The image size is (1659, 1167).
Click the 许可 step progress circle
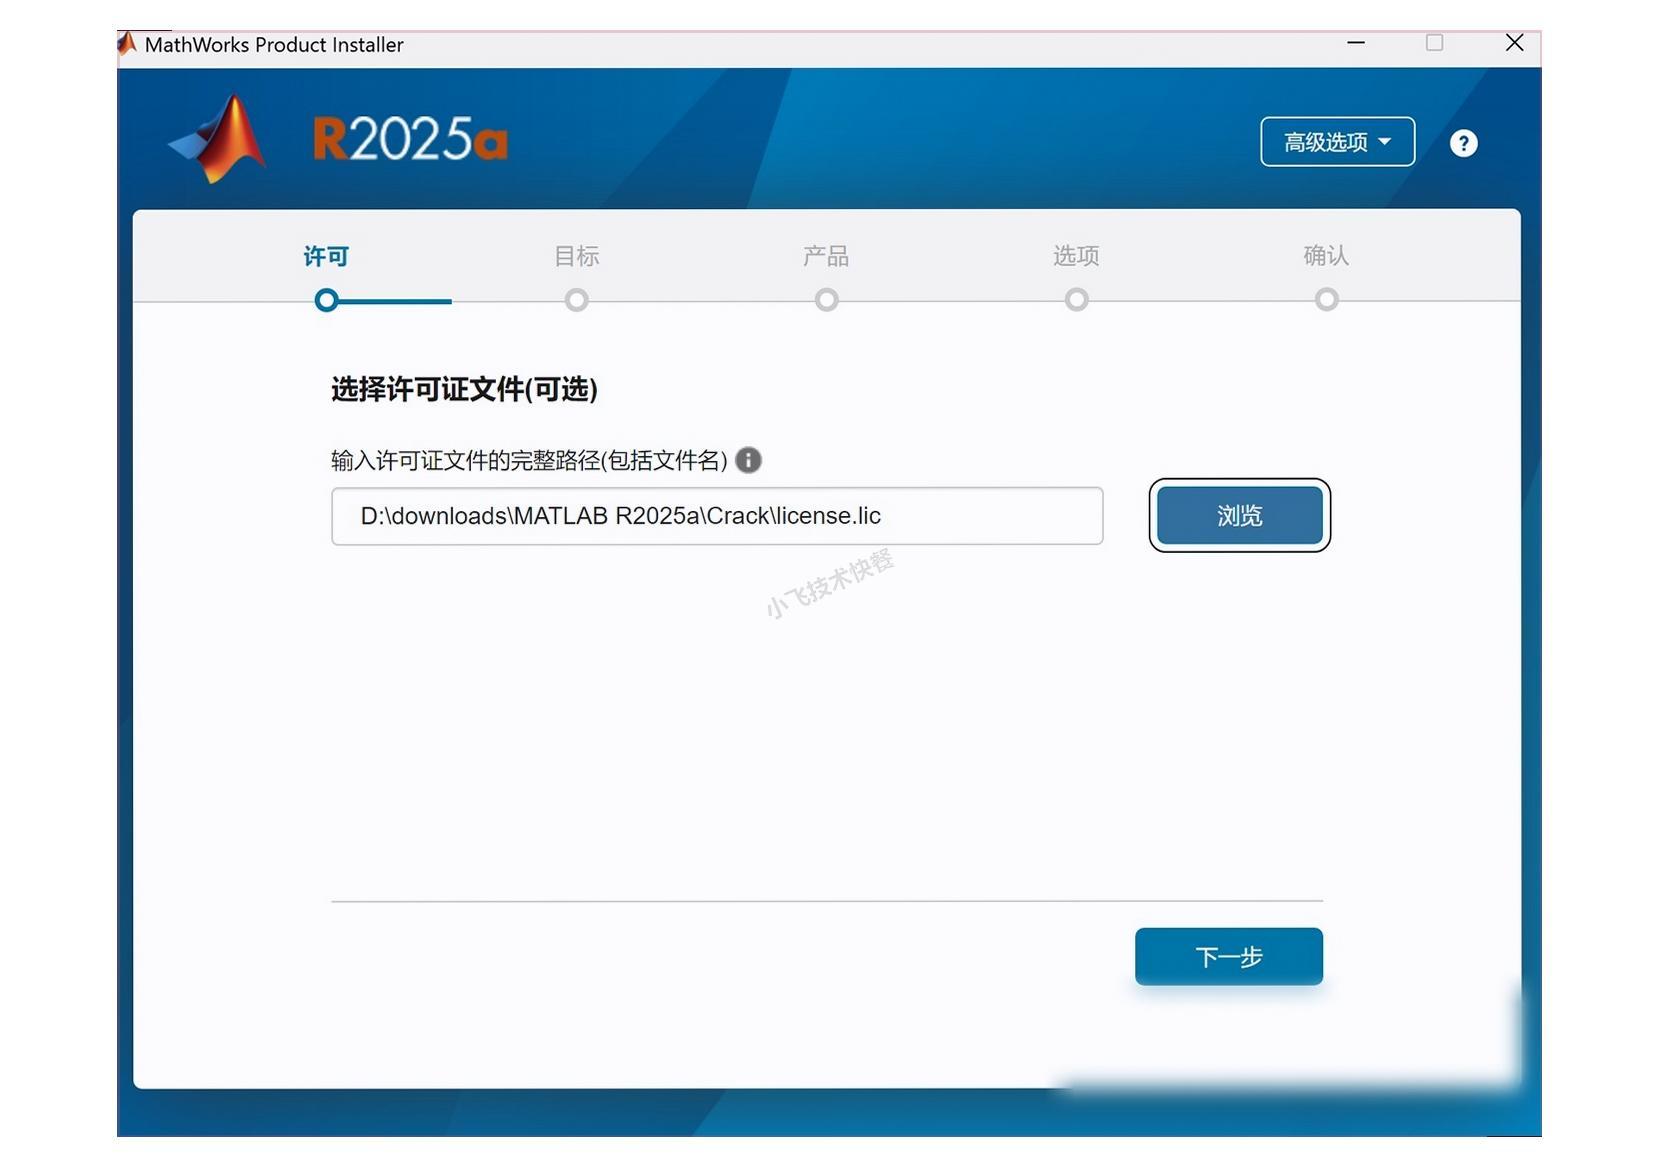(326, 300)
